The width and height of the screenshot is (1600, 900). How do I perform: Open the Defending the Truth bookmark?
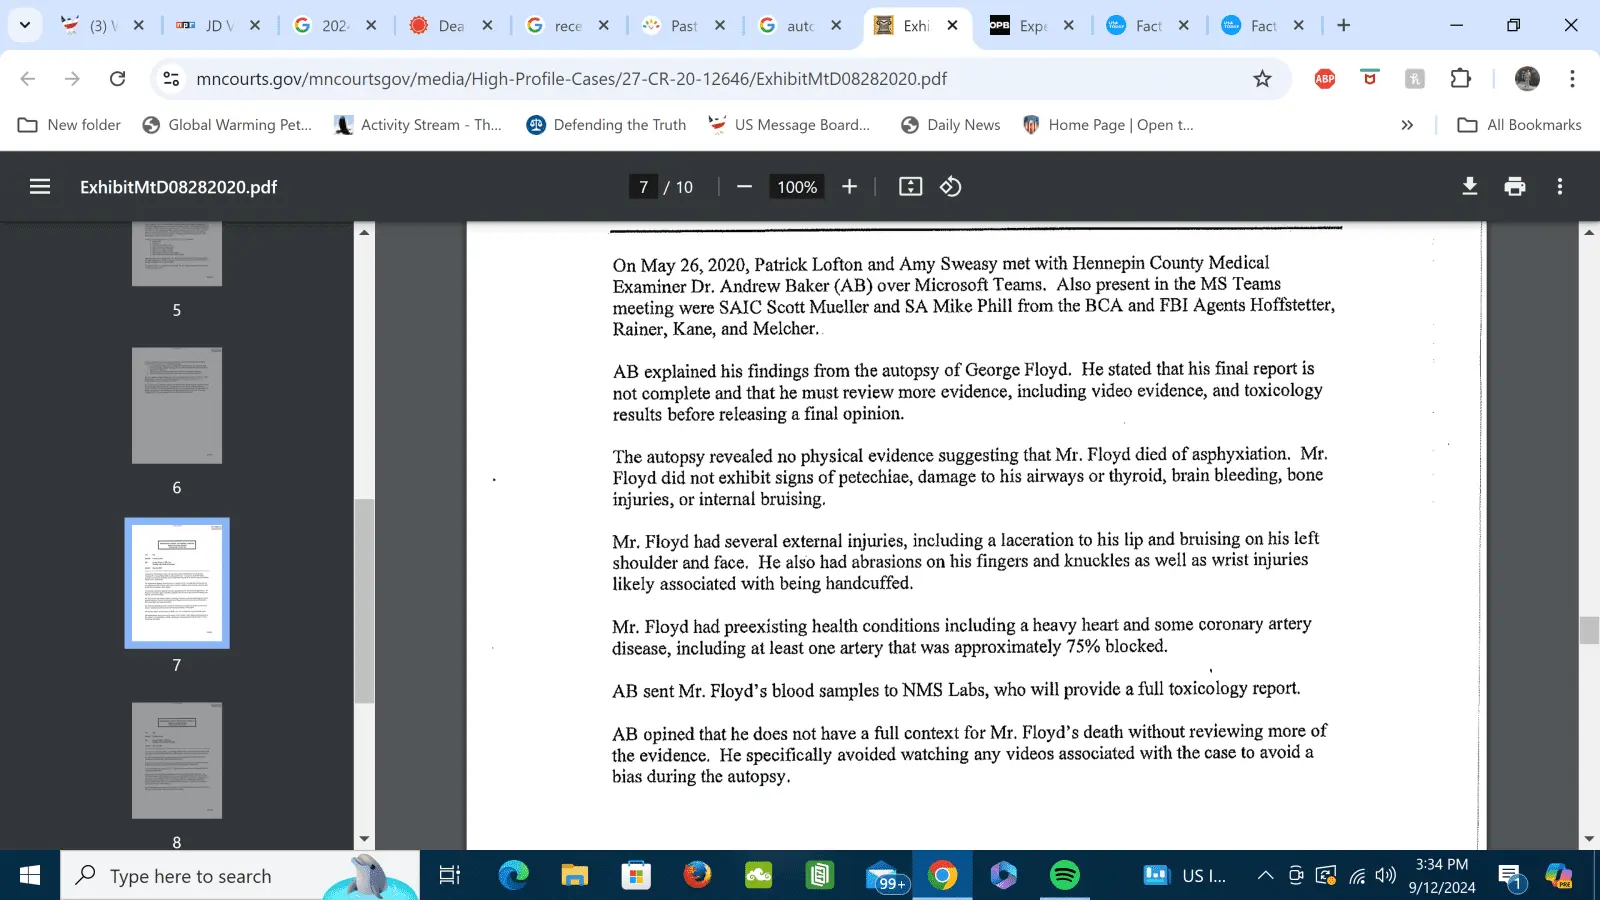coord(606,125)
